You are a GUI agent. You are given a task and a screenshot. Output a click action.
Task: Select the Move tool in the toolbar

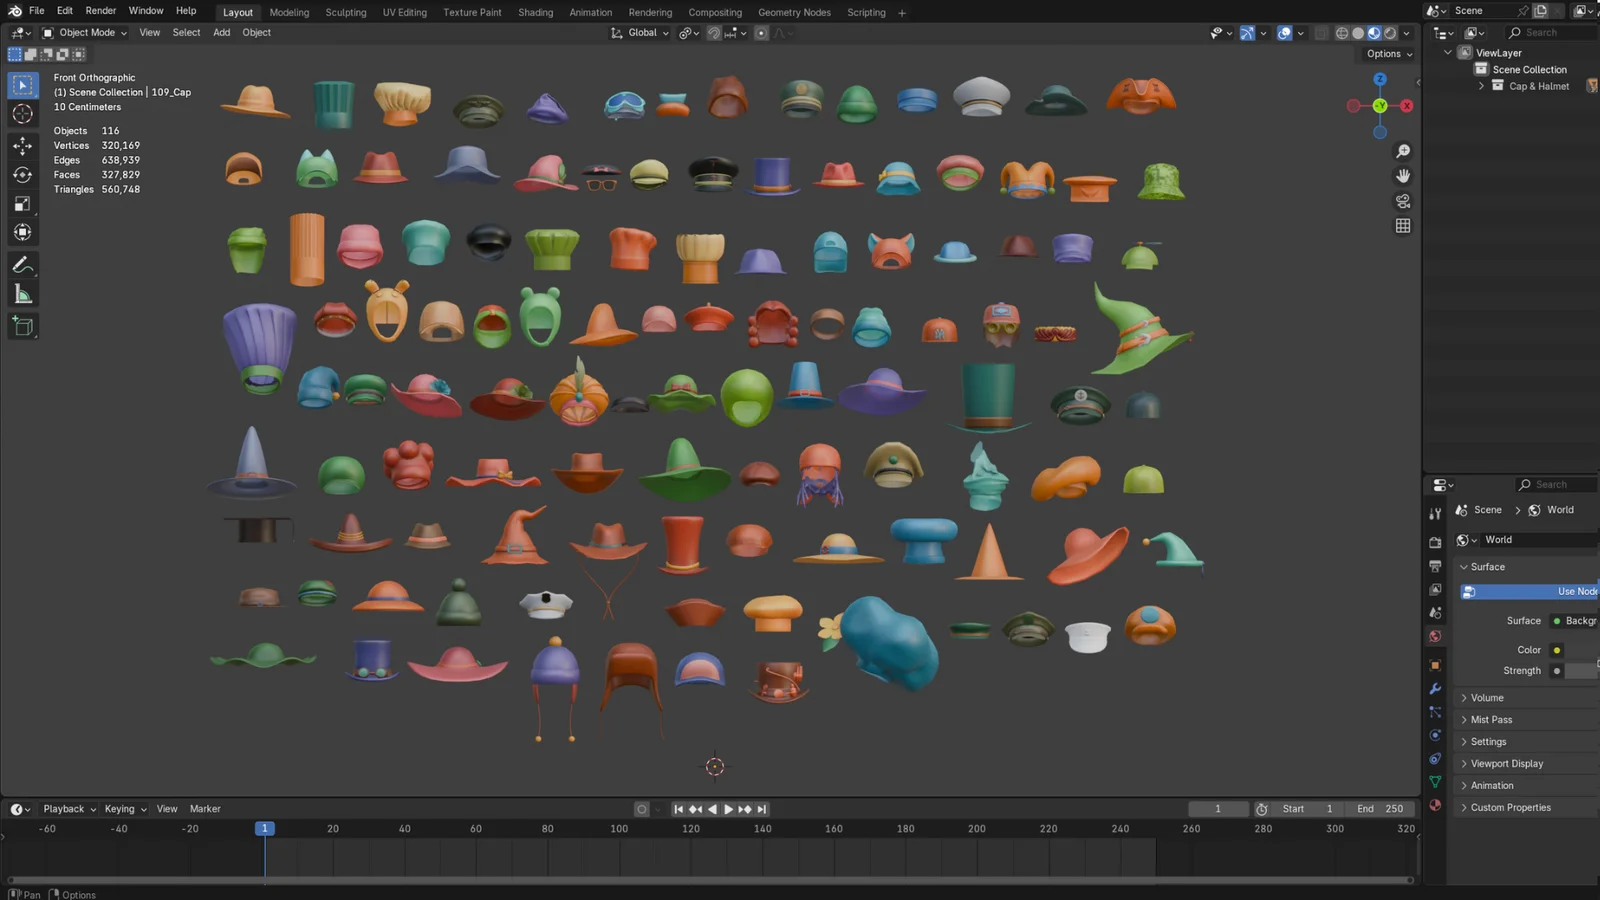pos(22,145)
